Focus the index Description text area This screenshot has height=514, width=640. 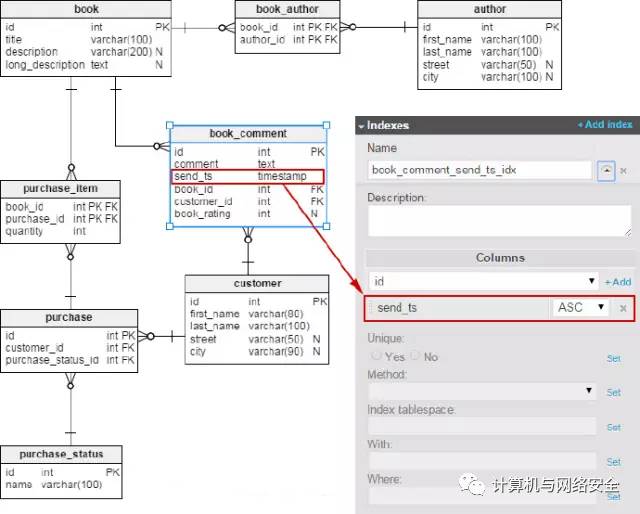point(499,221)
